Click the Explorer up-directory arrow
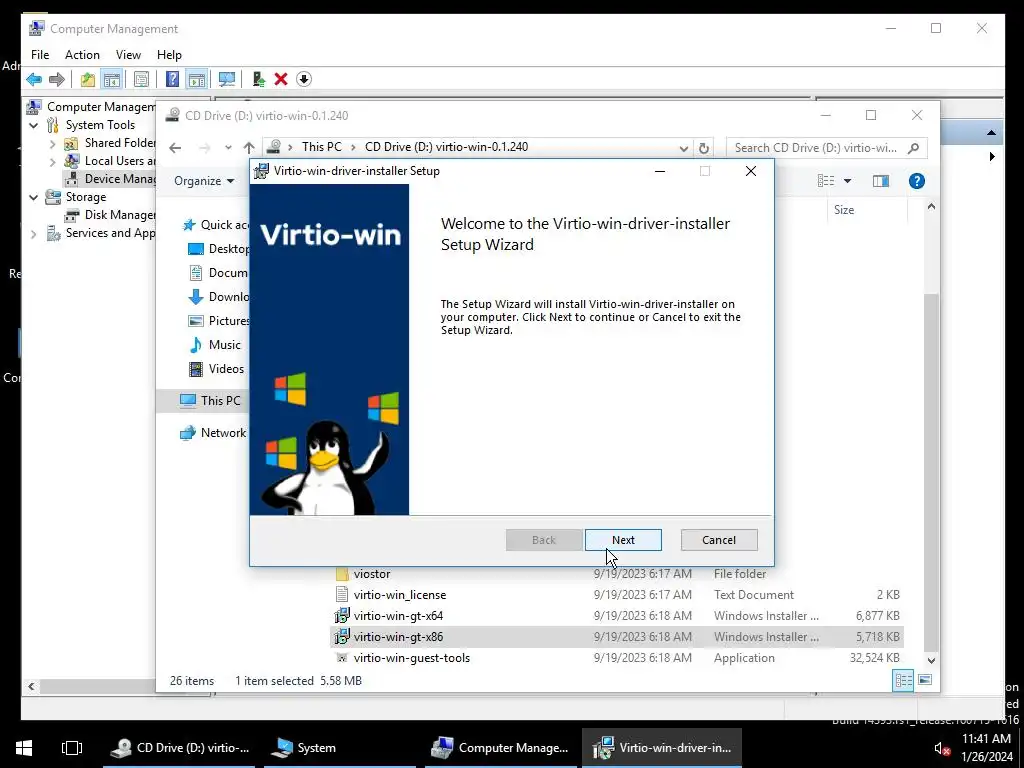The height and width of the screenshot is (768, 1024). point(249,148)
